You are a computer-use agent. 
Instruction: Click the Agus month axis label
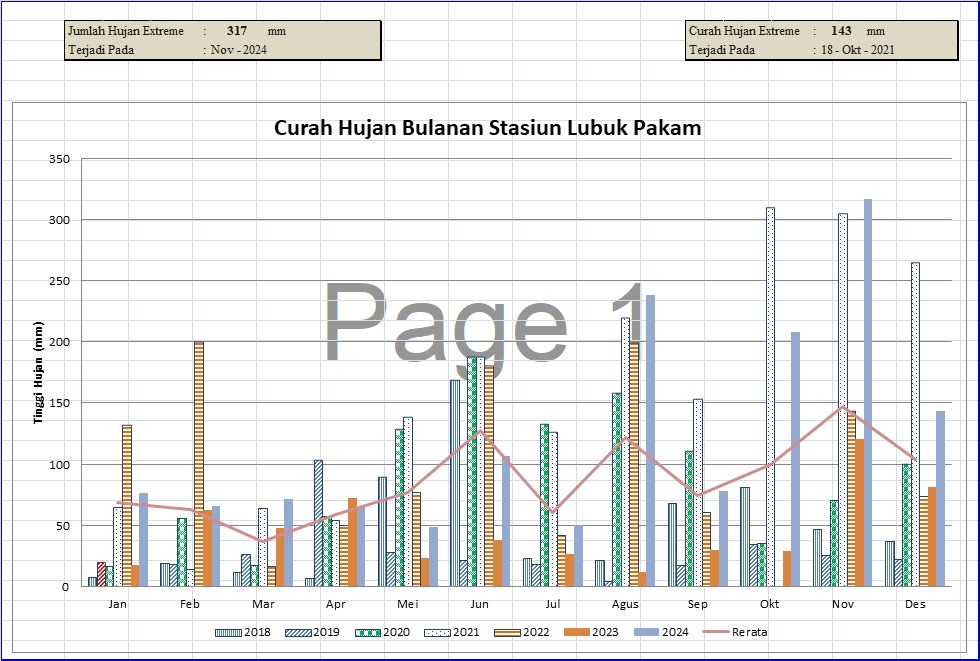click(x=625, y=605)
